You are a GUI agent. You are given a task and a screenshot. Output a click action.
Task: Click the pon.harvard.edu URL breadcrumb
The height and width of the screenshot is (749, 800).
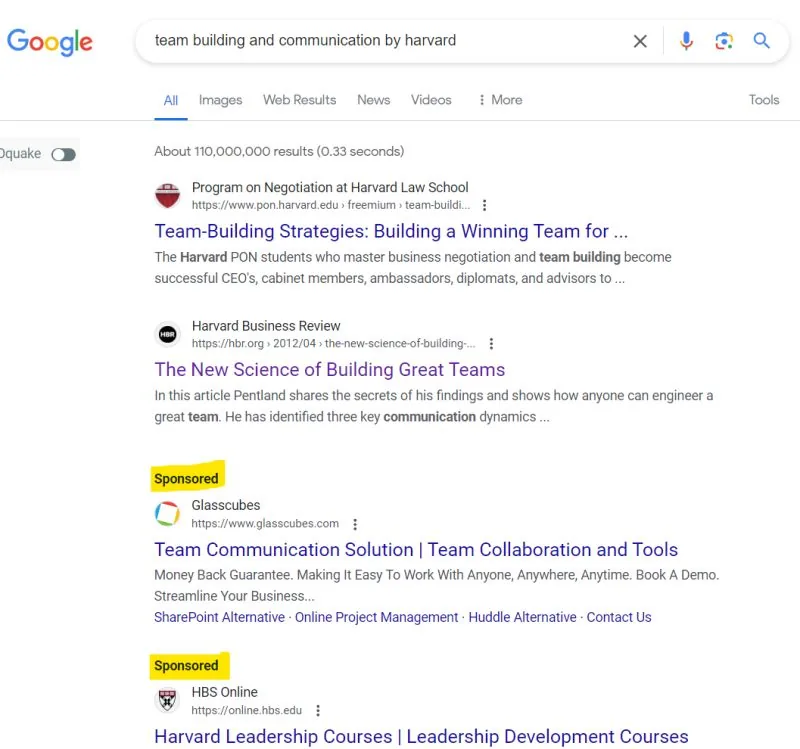point(331,205)
